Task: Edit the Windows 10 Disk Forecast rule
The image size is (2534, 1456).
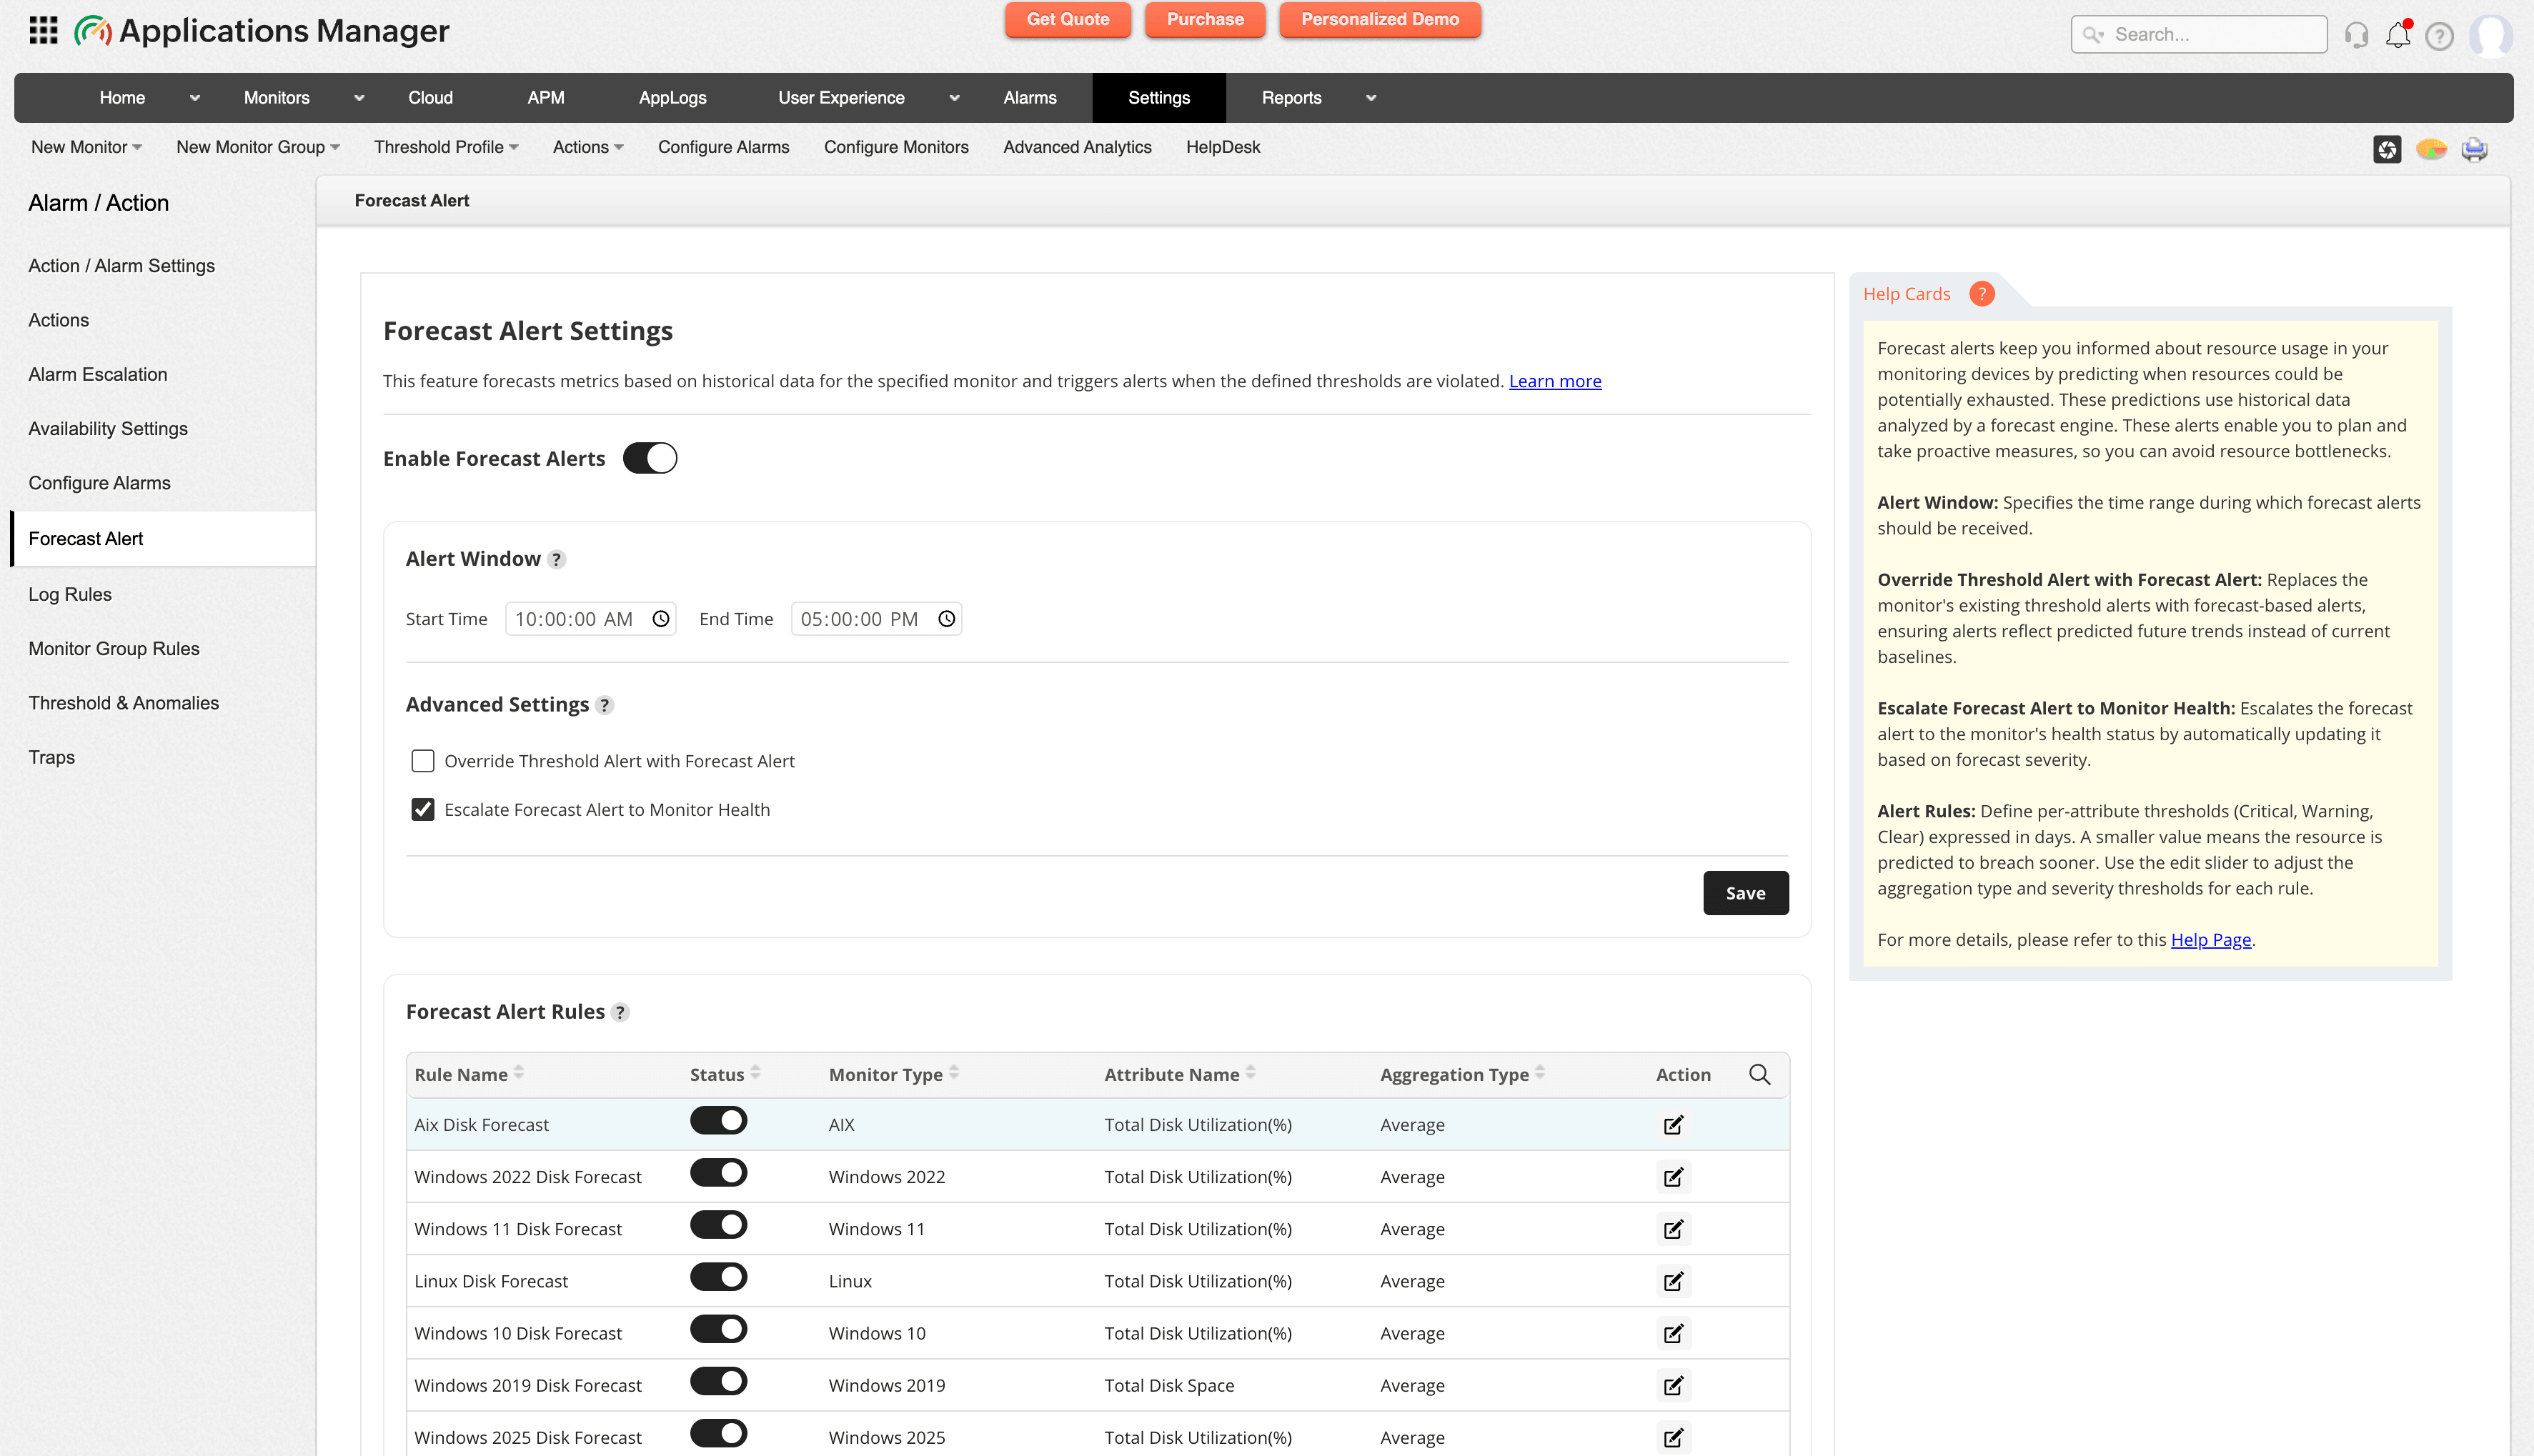Action: click(x=1673, y=1333)
